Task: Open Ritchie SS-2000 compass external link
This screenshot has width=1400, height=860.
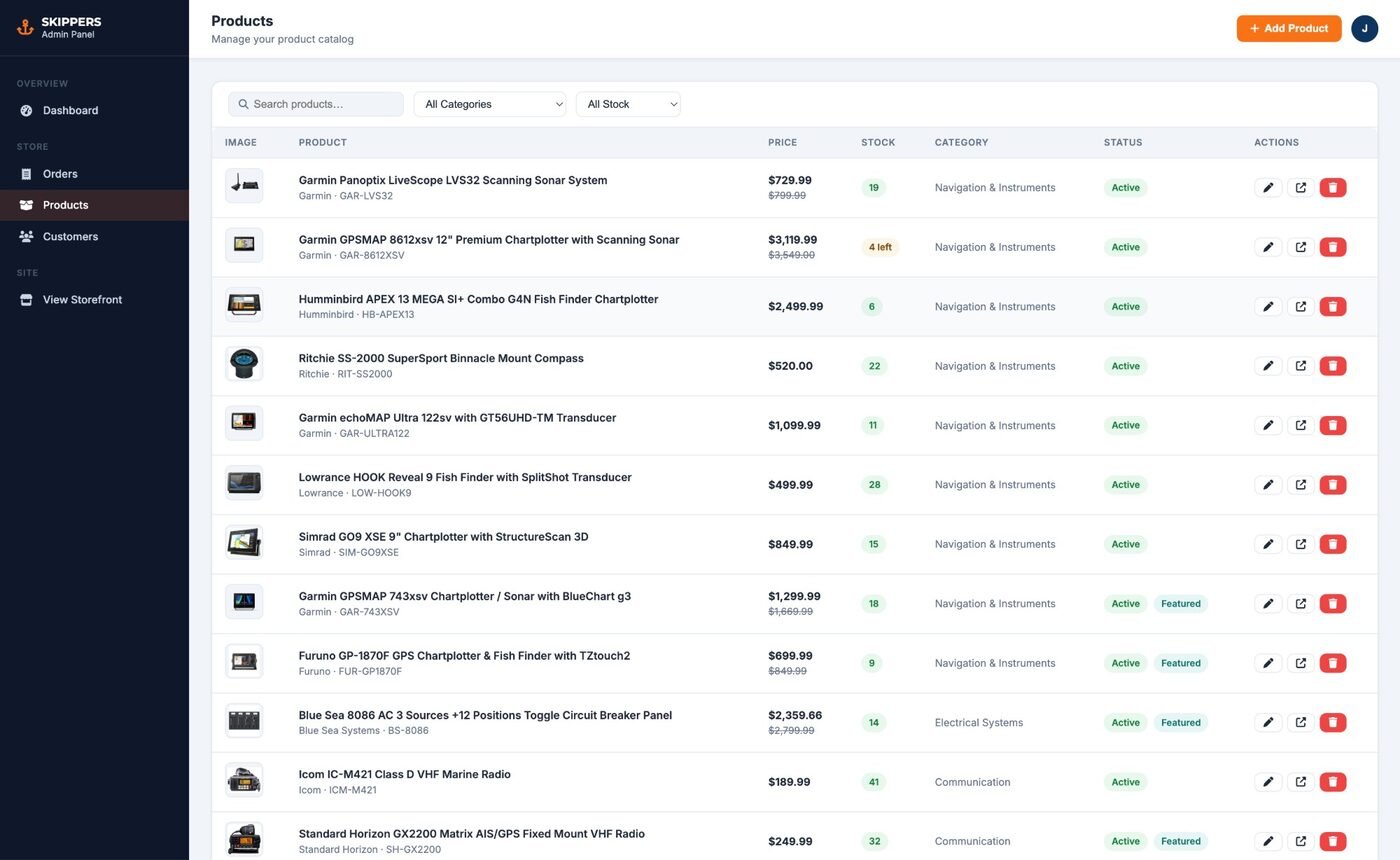Action: pyautogui.click(x=1301, y=366)
